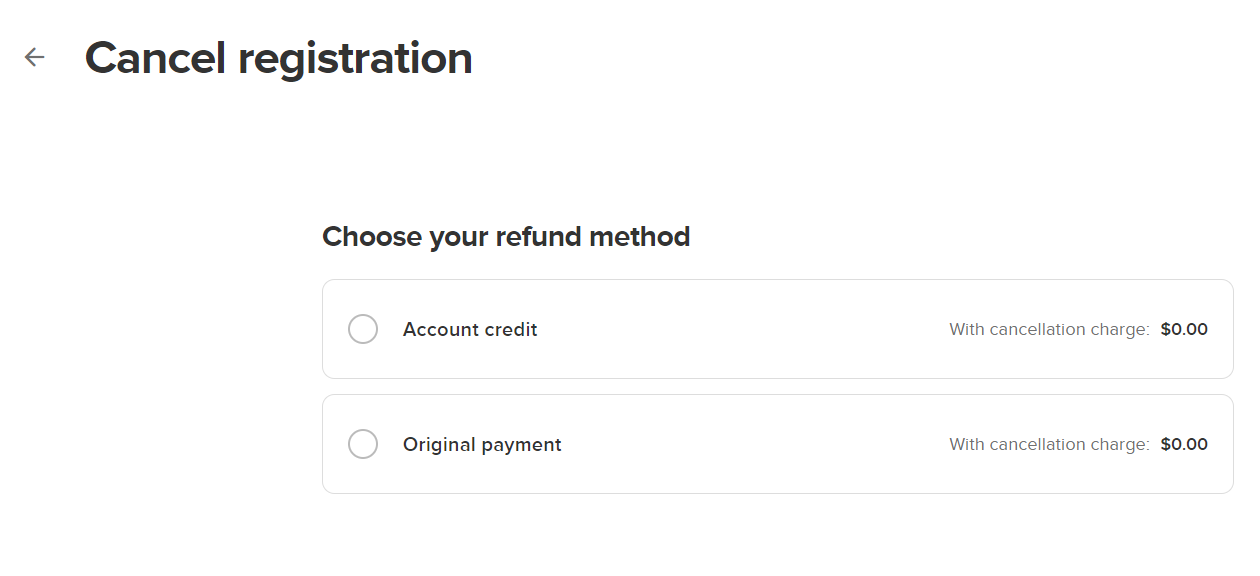Click the Cancel registration page title
The image size is (1260, 576).
(279, 58)
